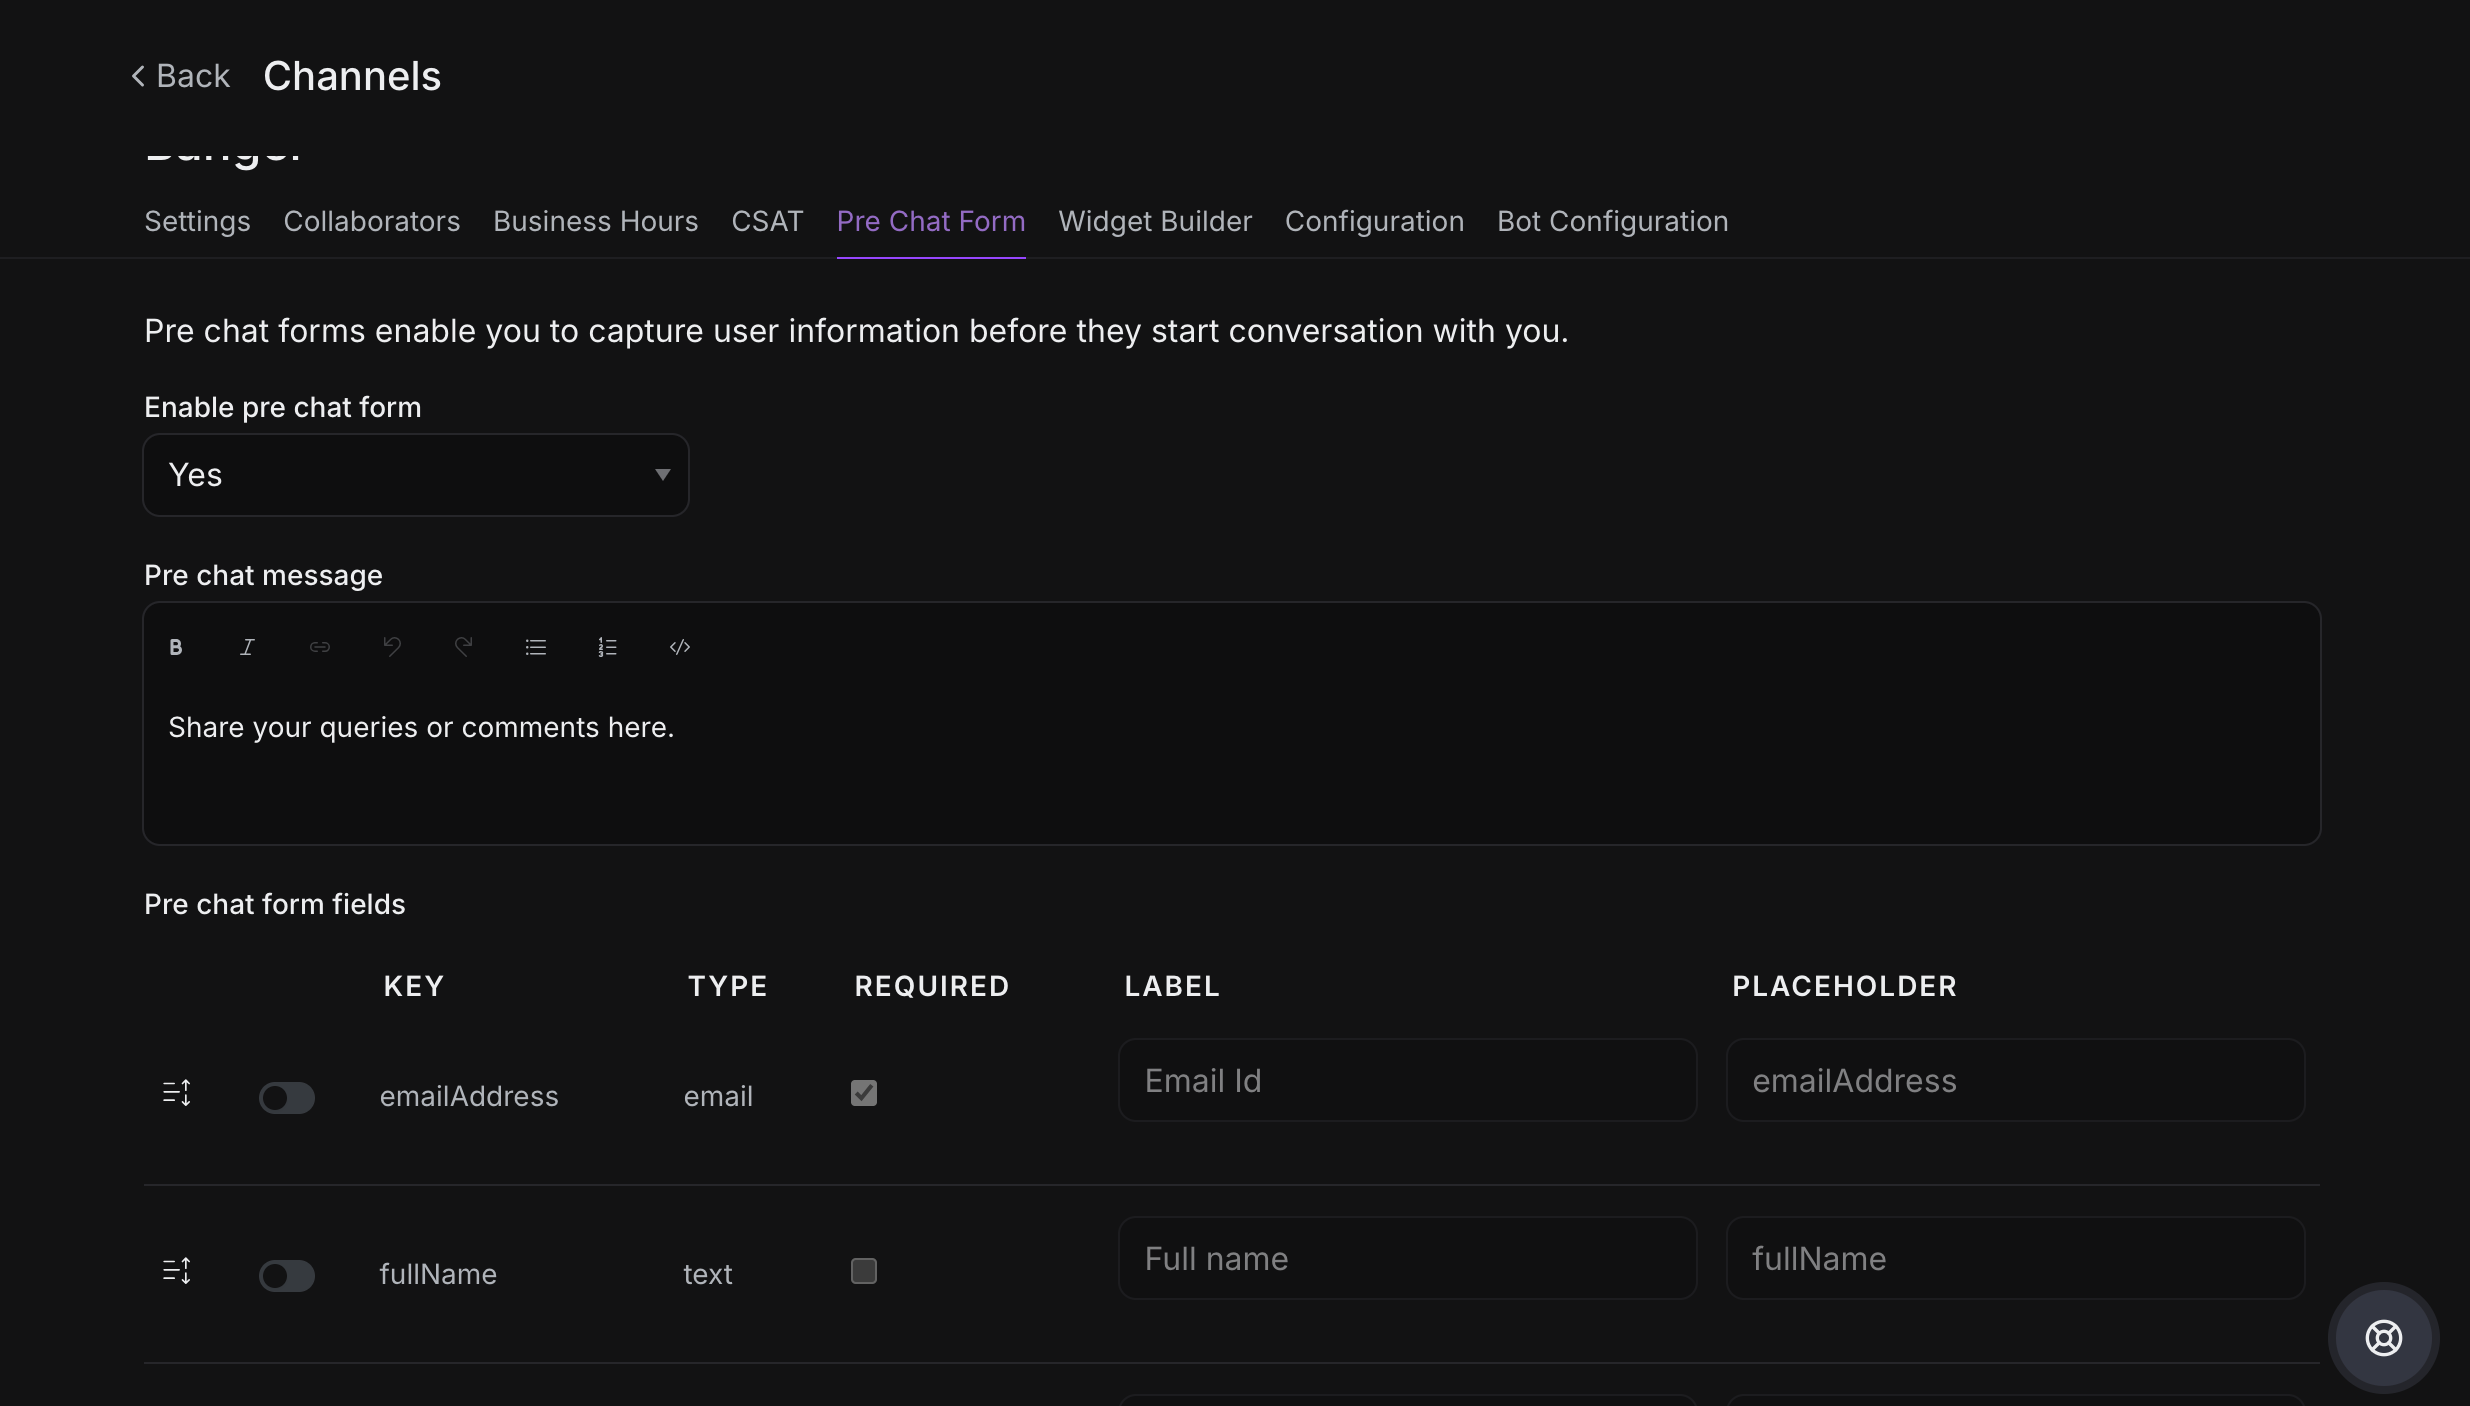Click the undo icon in editor
The width and height of the screenshot is (2470, 1406).
click(x=392, y=647)
